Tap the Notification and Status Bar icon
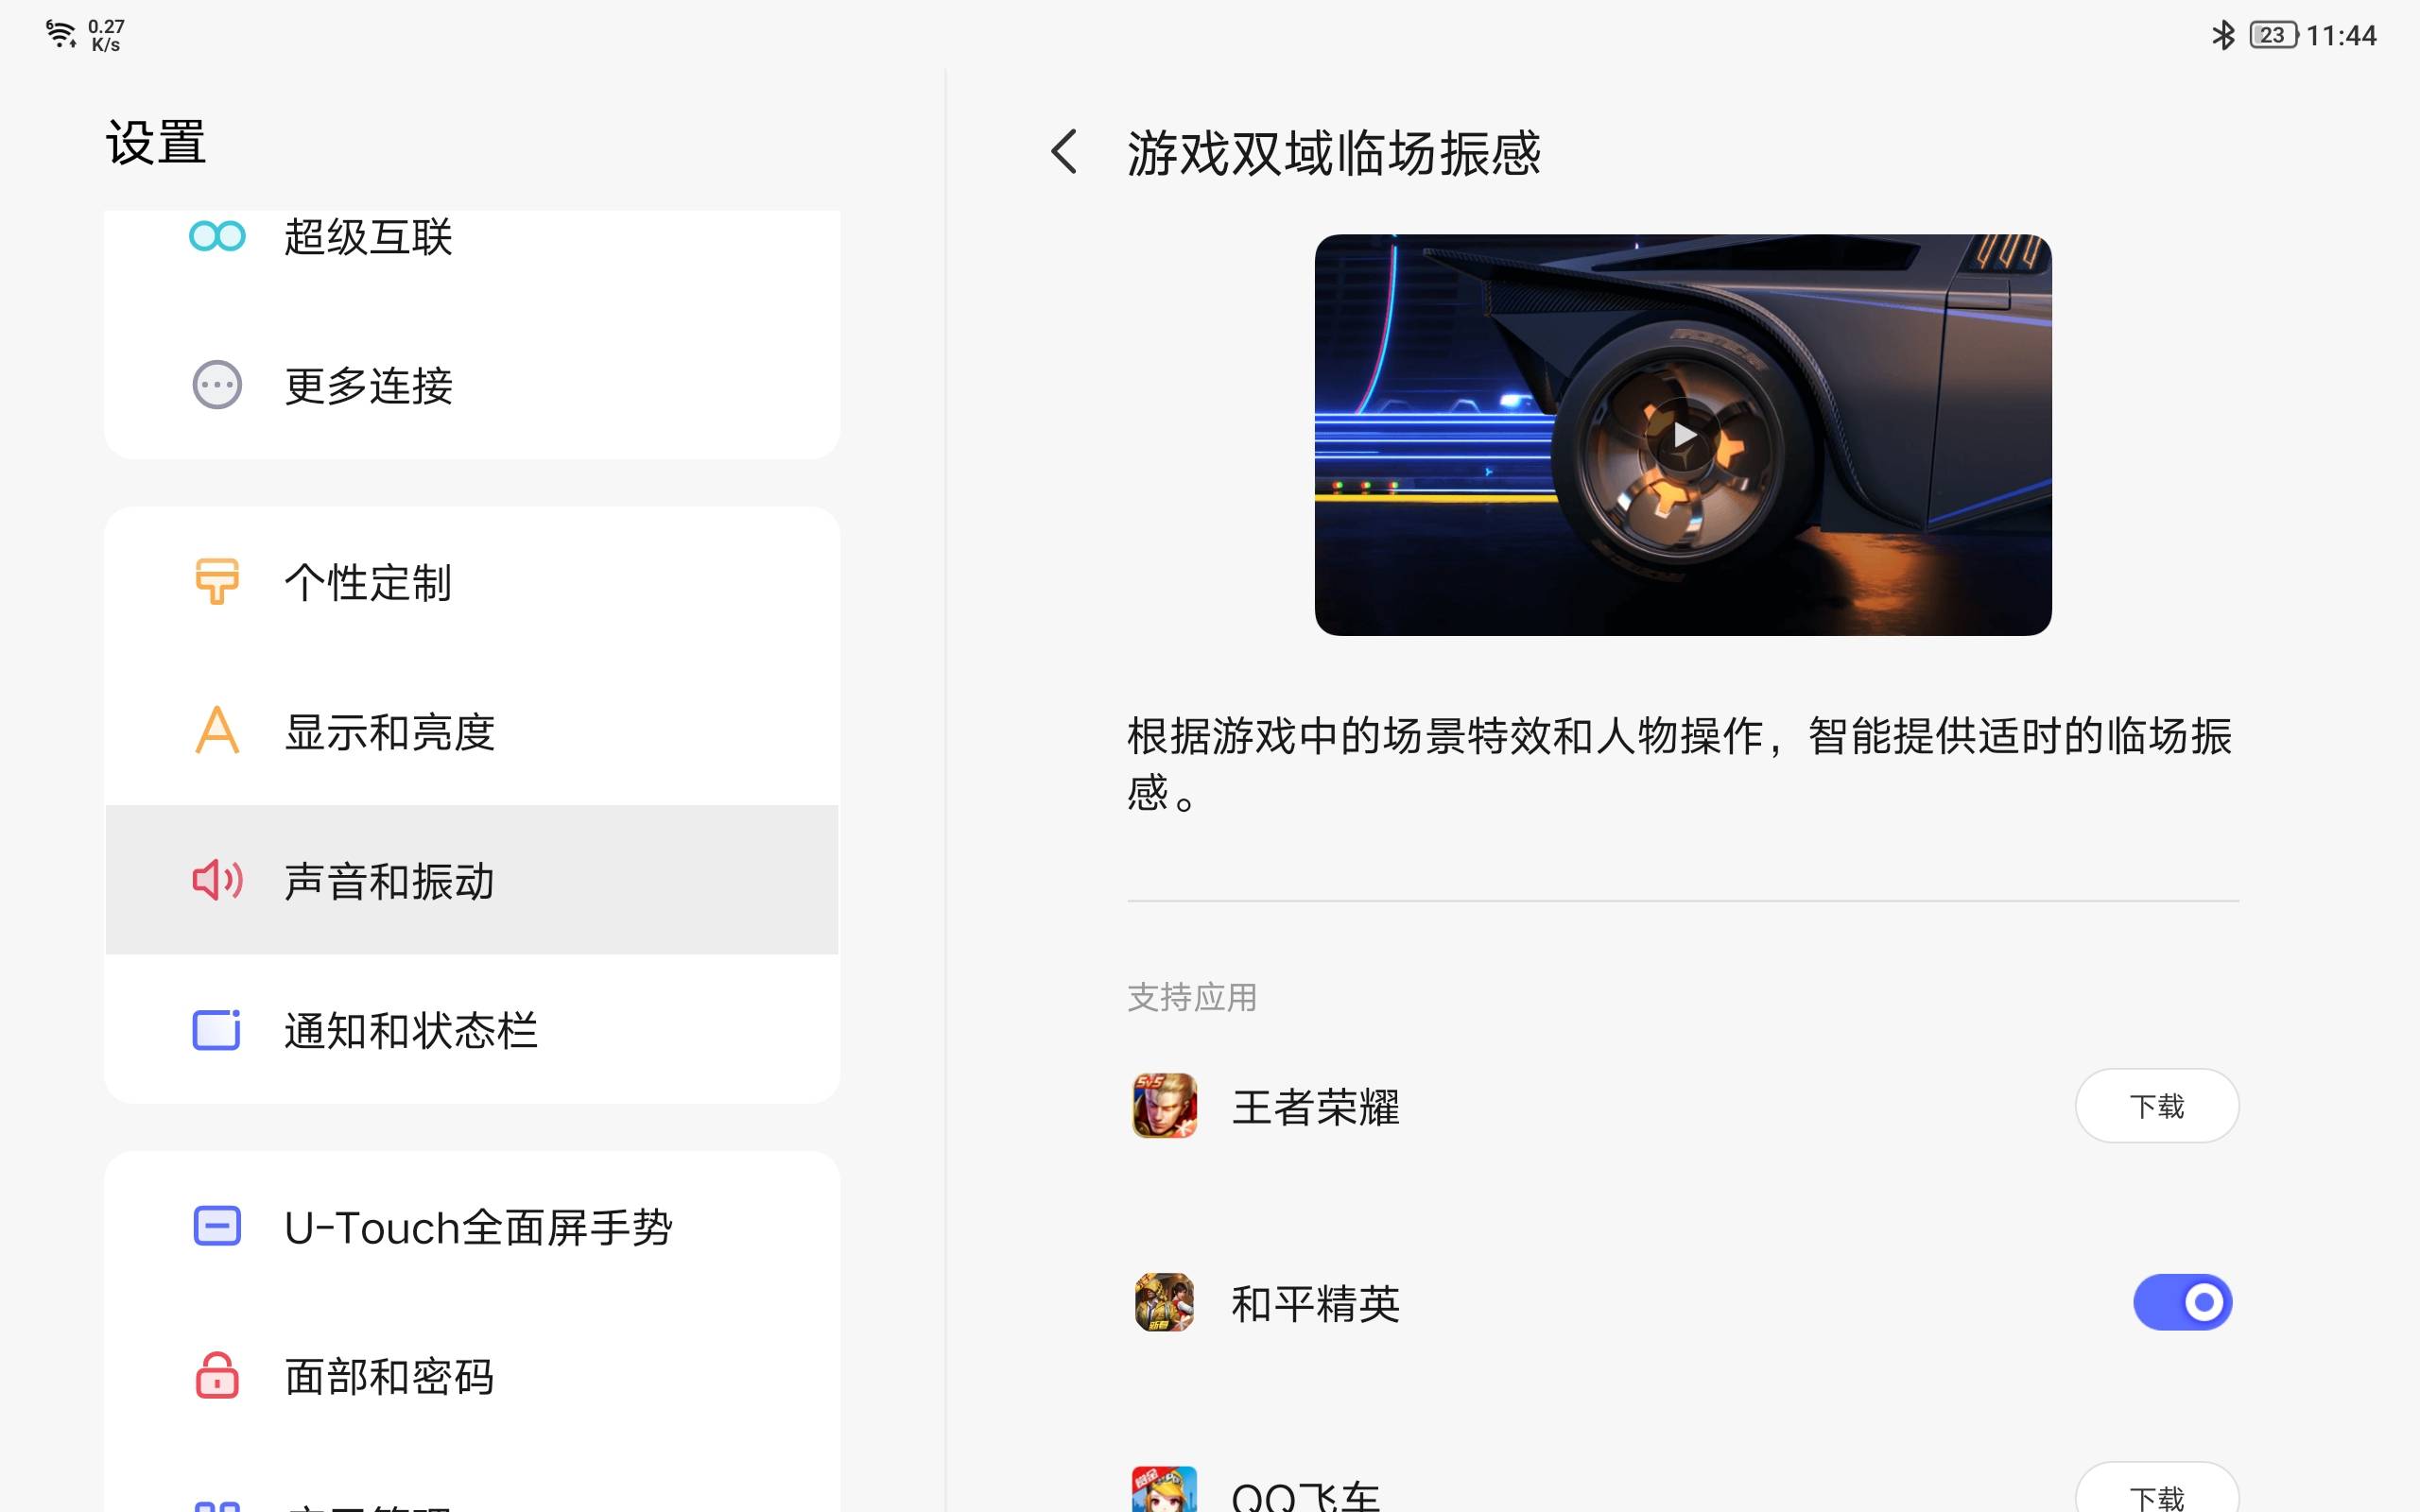Screen dimensions: 2420x1512 click(217, 1030)
